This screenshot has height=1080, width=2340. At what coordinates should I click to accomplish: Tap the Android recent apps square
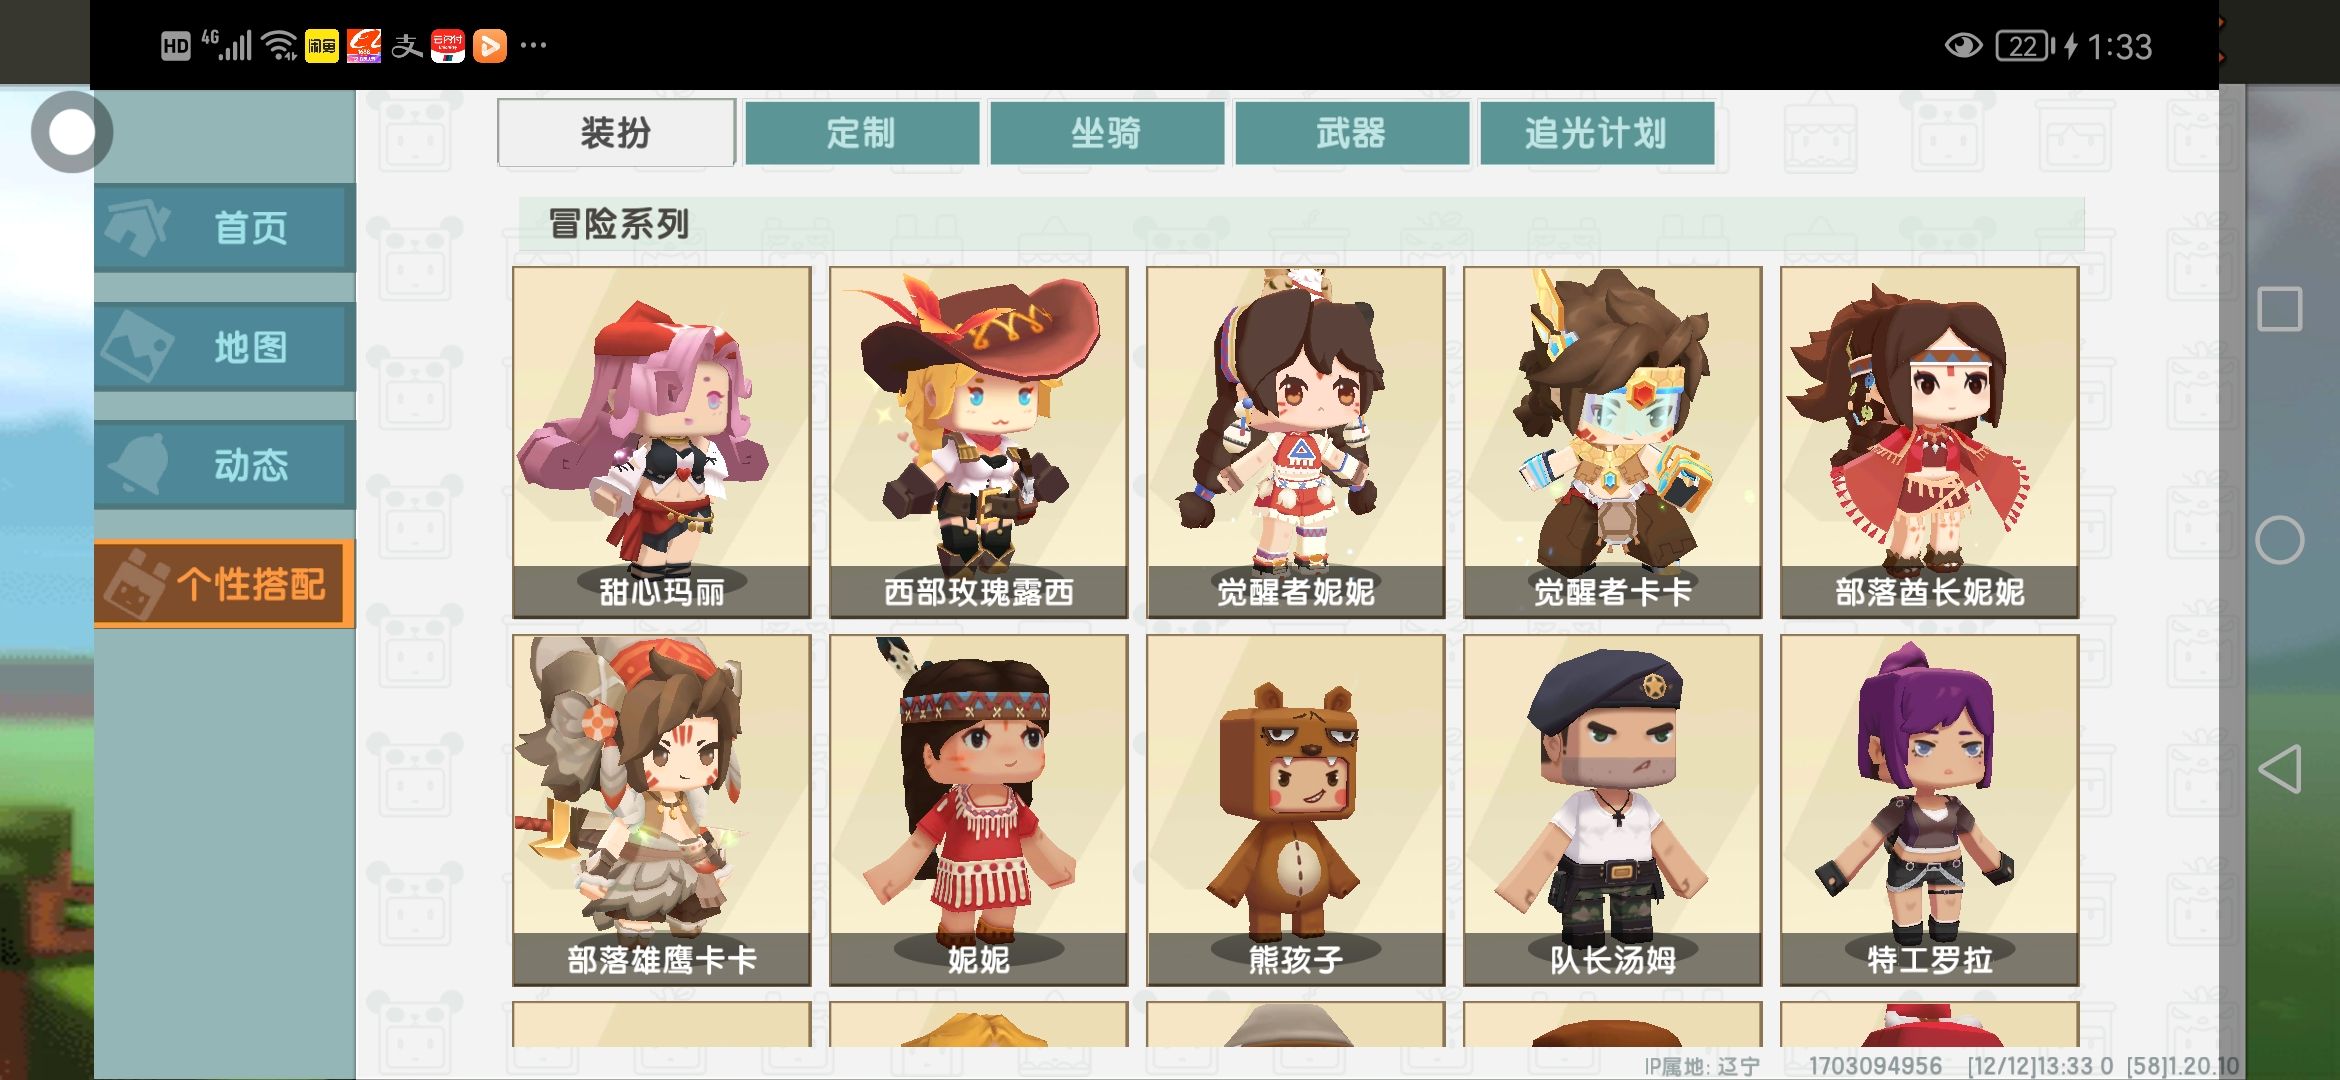(x=2280, y=309)
